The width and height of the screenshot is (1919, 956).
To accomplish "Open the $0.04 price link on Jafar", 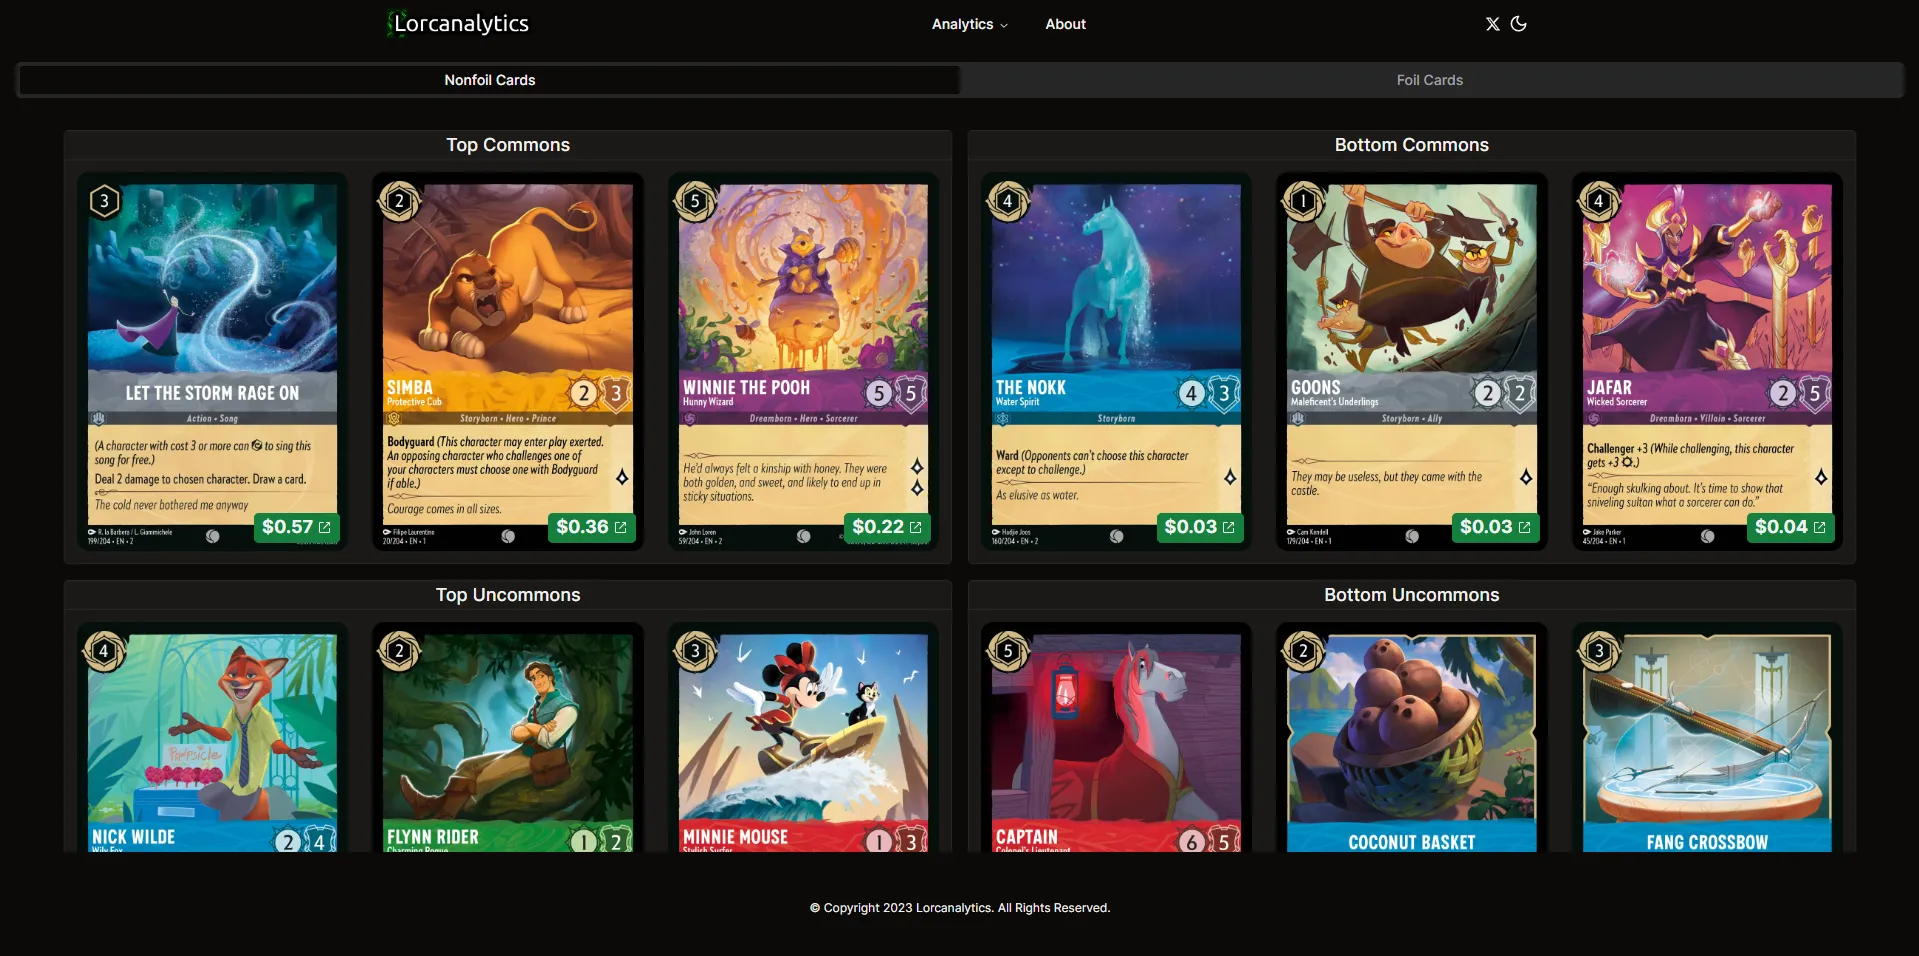I will 1790,527.
